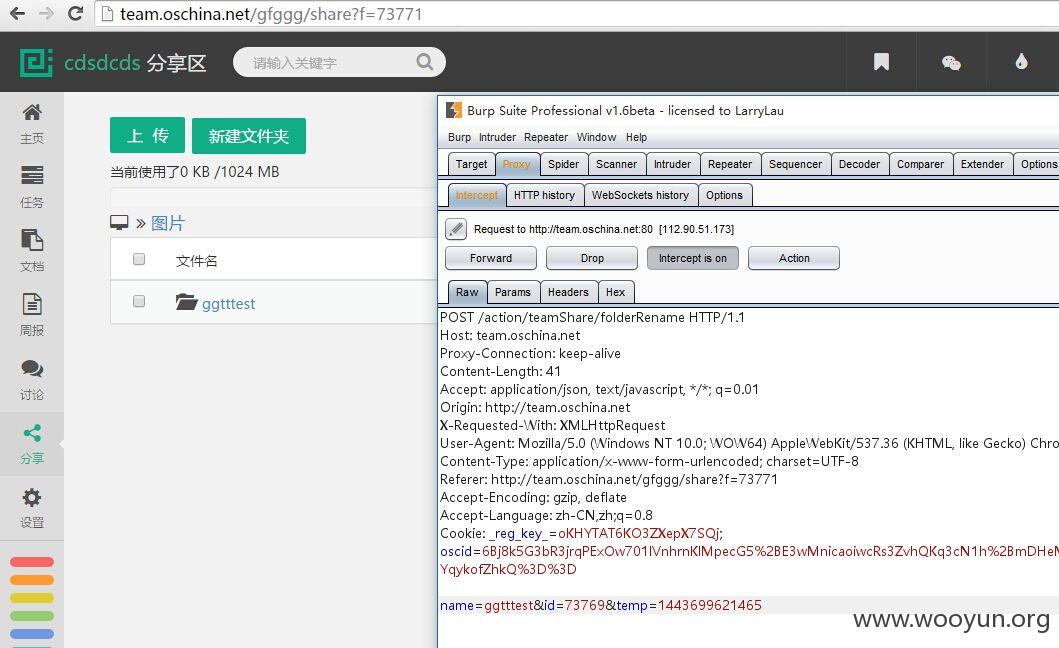Image resolution: width=1059 pixels, height=648 pixels.
Task: Open the Intruder menu in menu bar
Action: 497,137
